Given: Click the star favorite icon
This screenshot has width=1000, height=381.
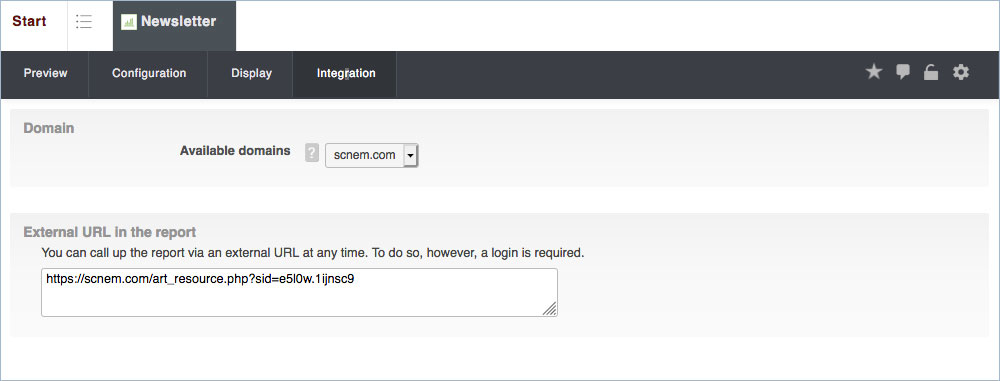Looking at the screenshot, I should (x=873, y=72).
